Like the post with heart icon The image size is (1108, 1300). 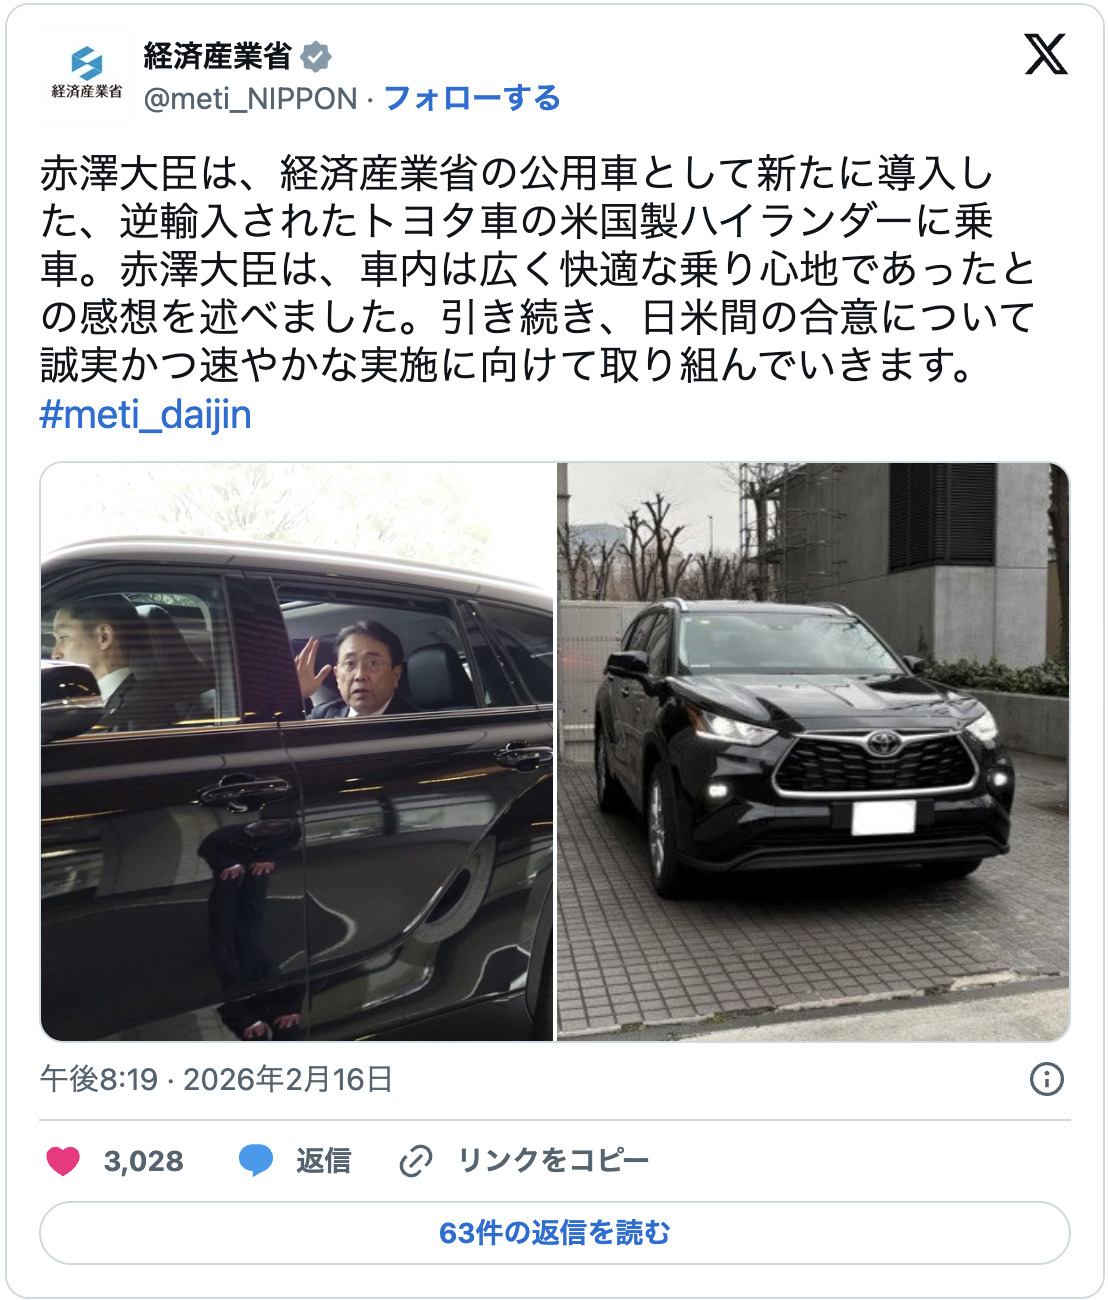[x=63, y=1161]
